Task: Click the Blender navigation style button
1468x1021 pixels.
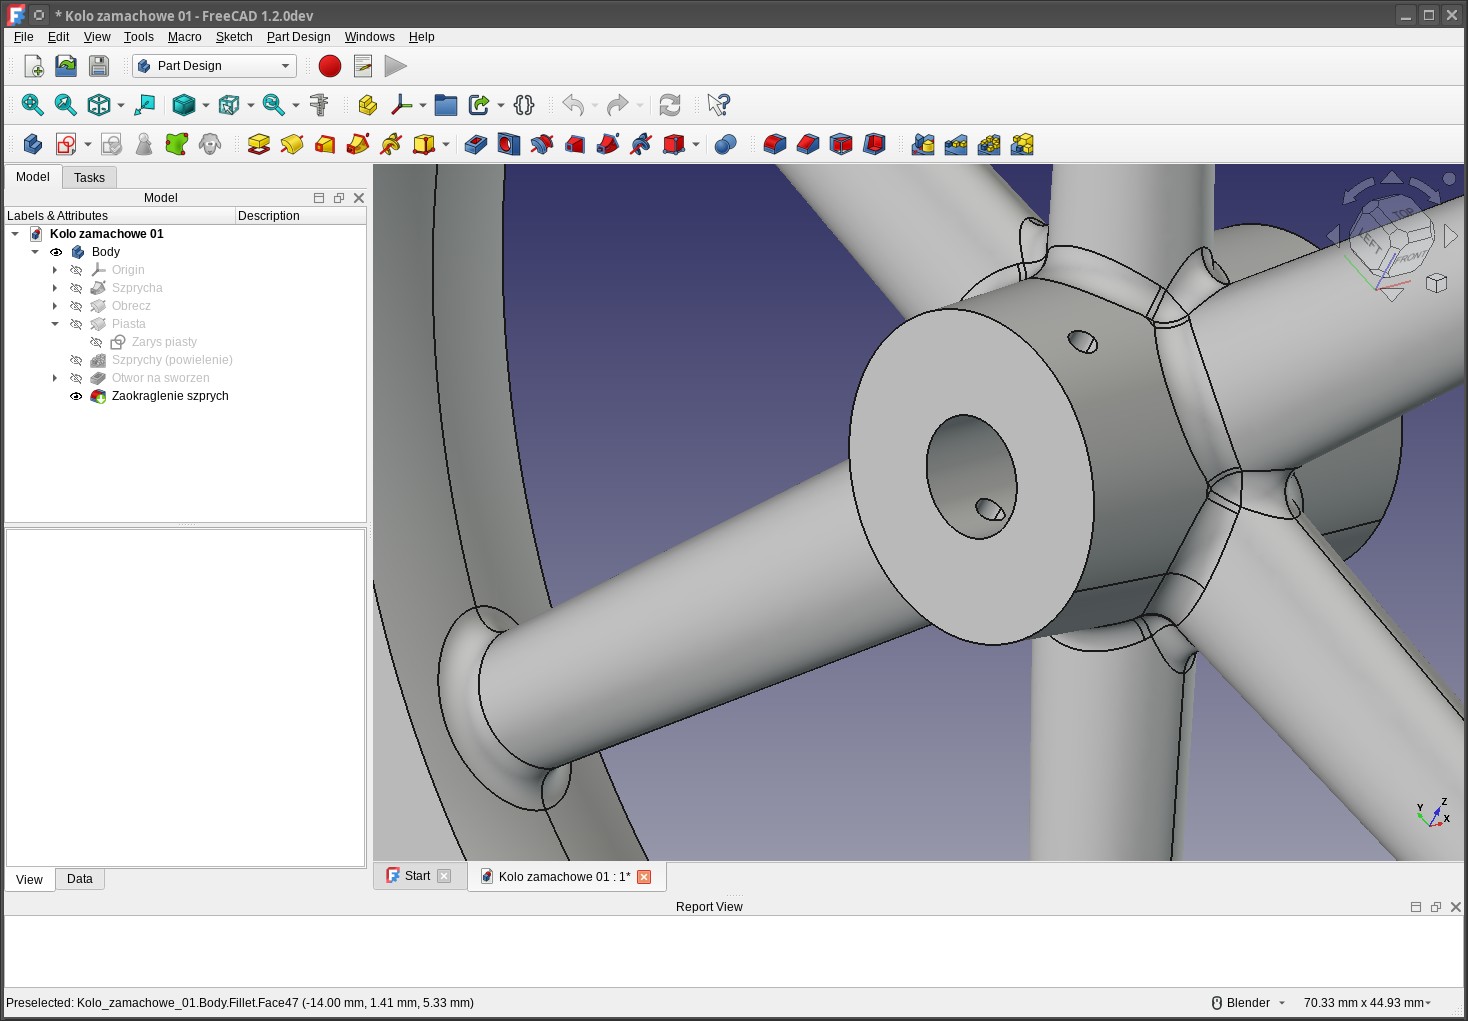Action: pos(1247,1003)
